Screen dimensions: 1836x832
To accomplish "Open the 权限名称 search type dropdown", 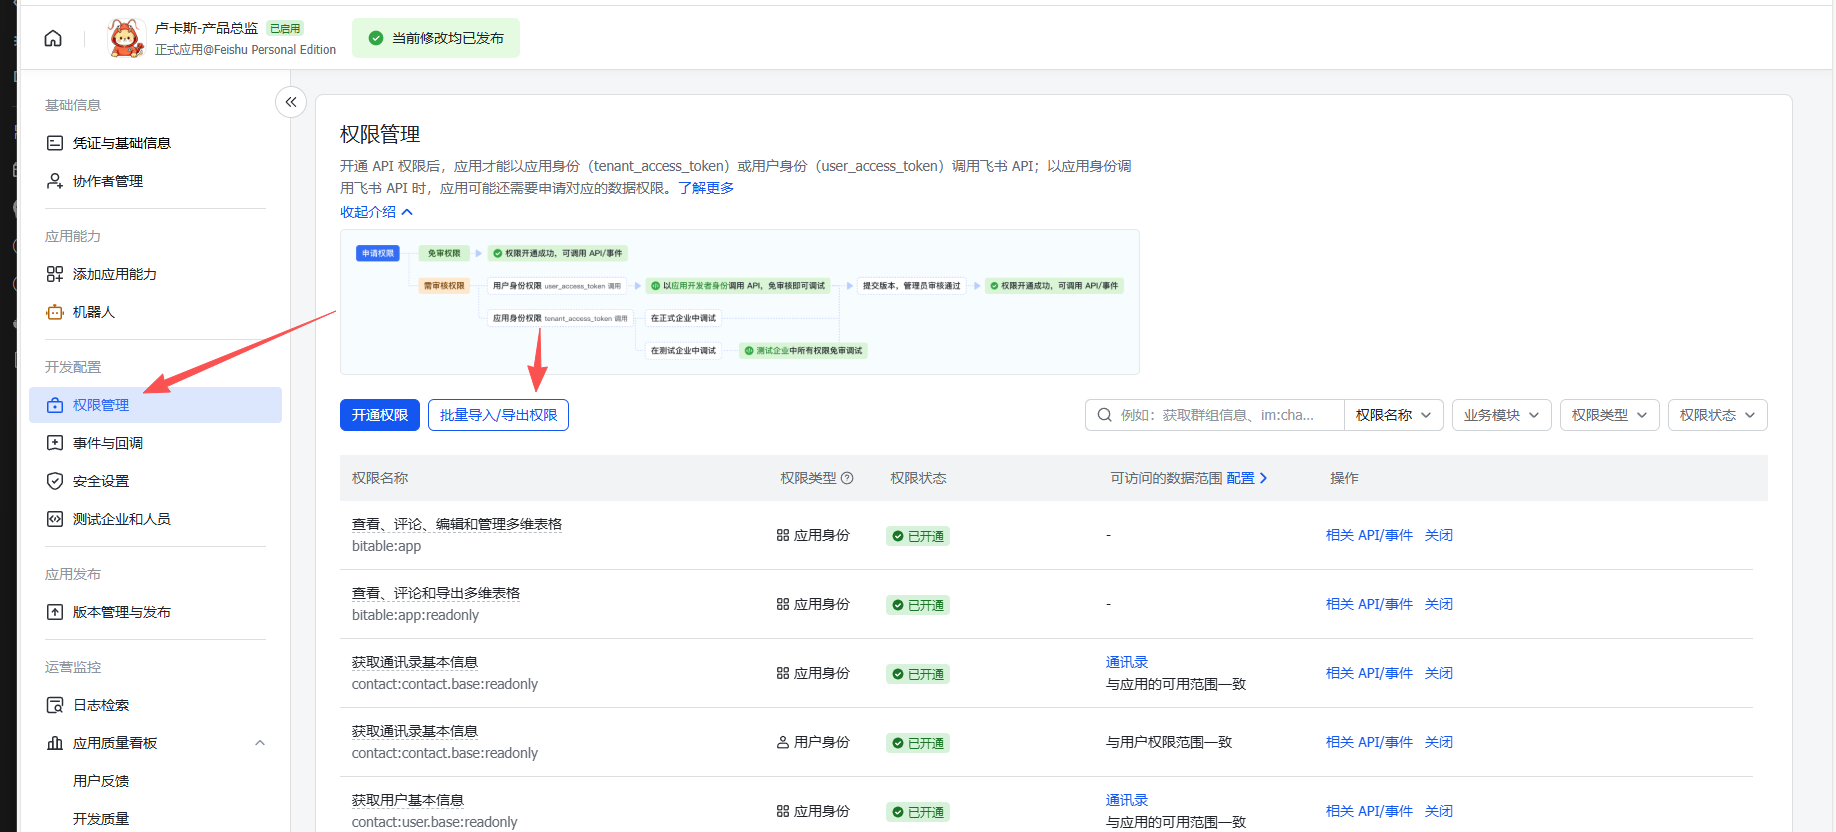I will tap(1393, 415).
